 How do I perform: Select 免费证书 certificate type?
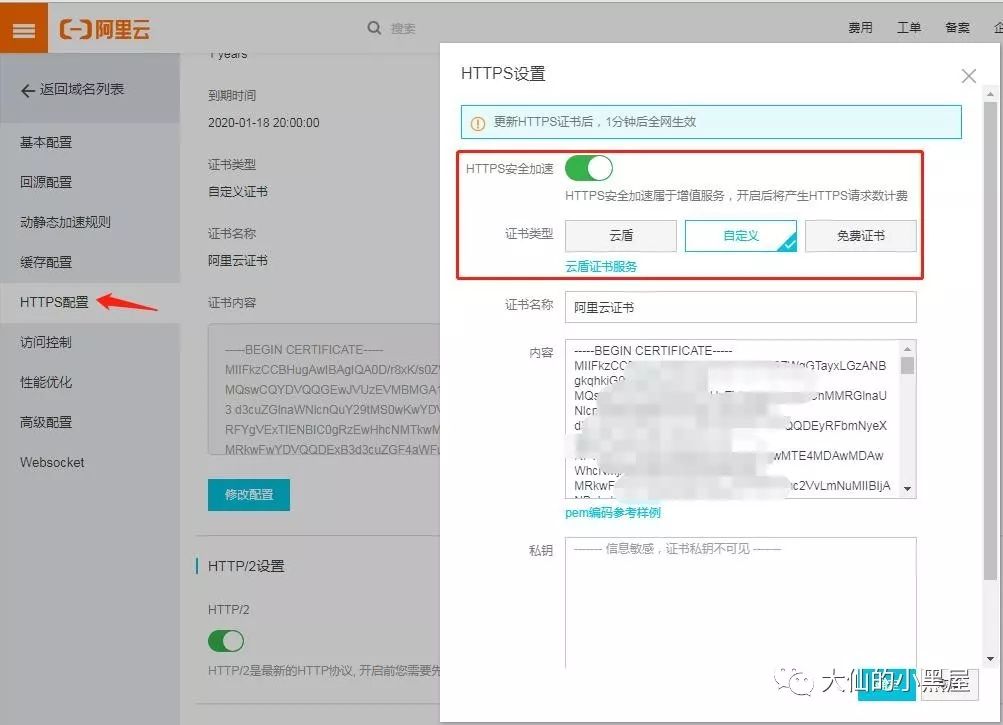pos(860,235)
